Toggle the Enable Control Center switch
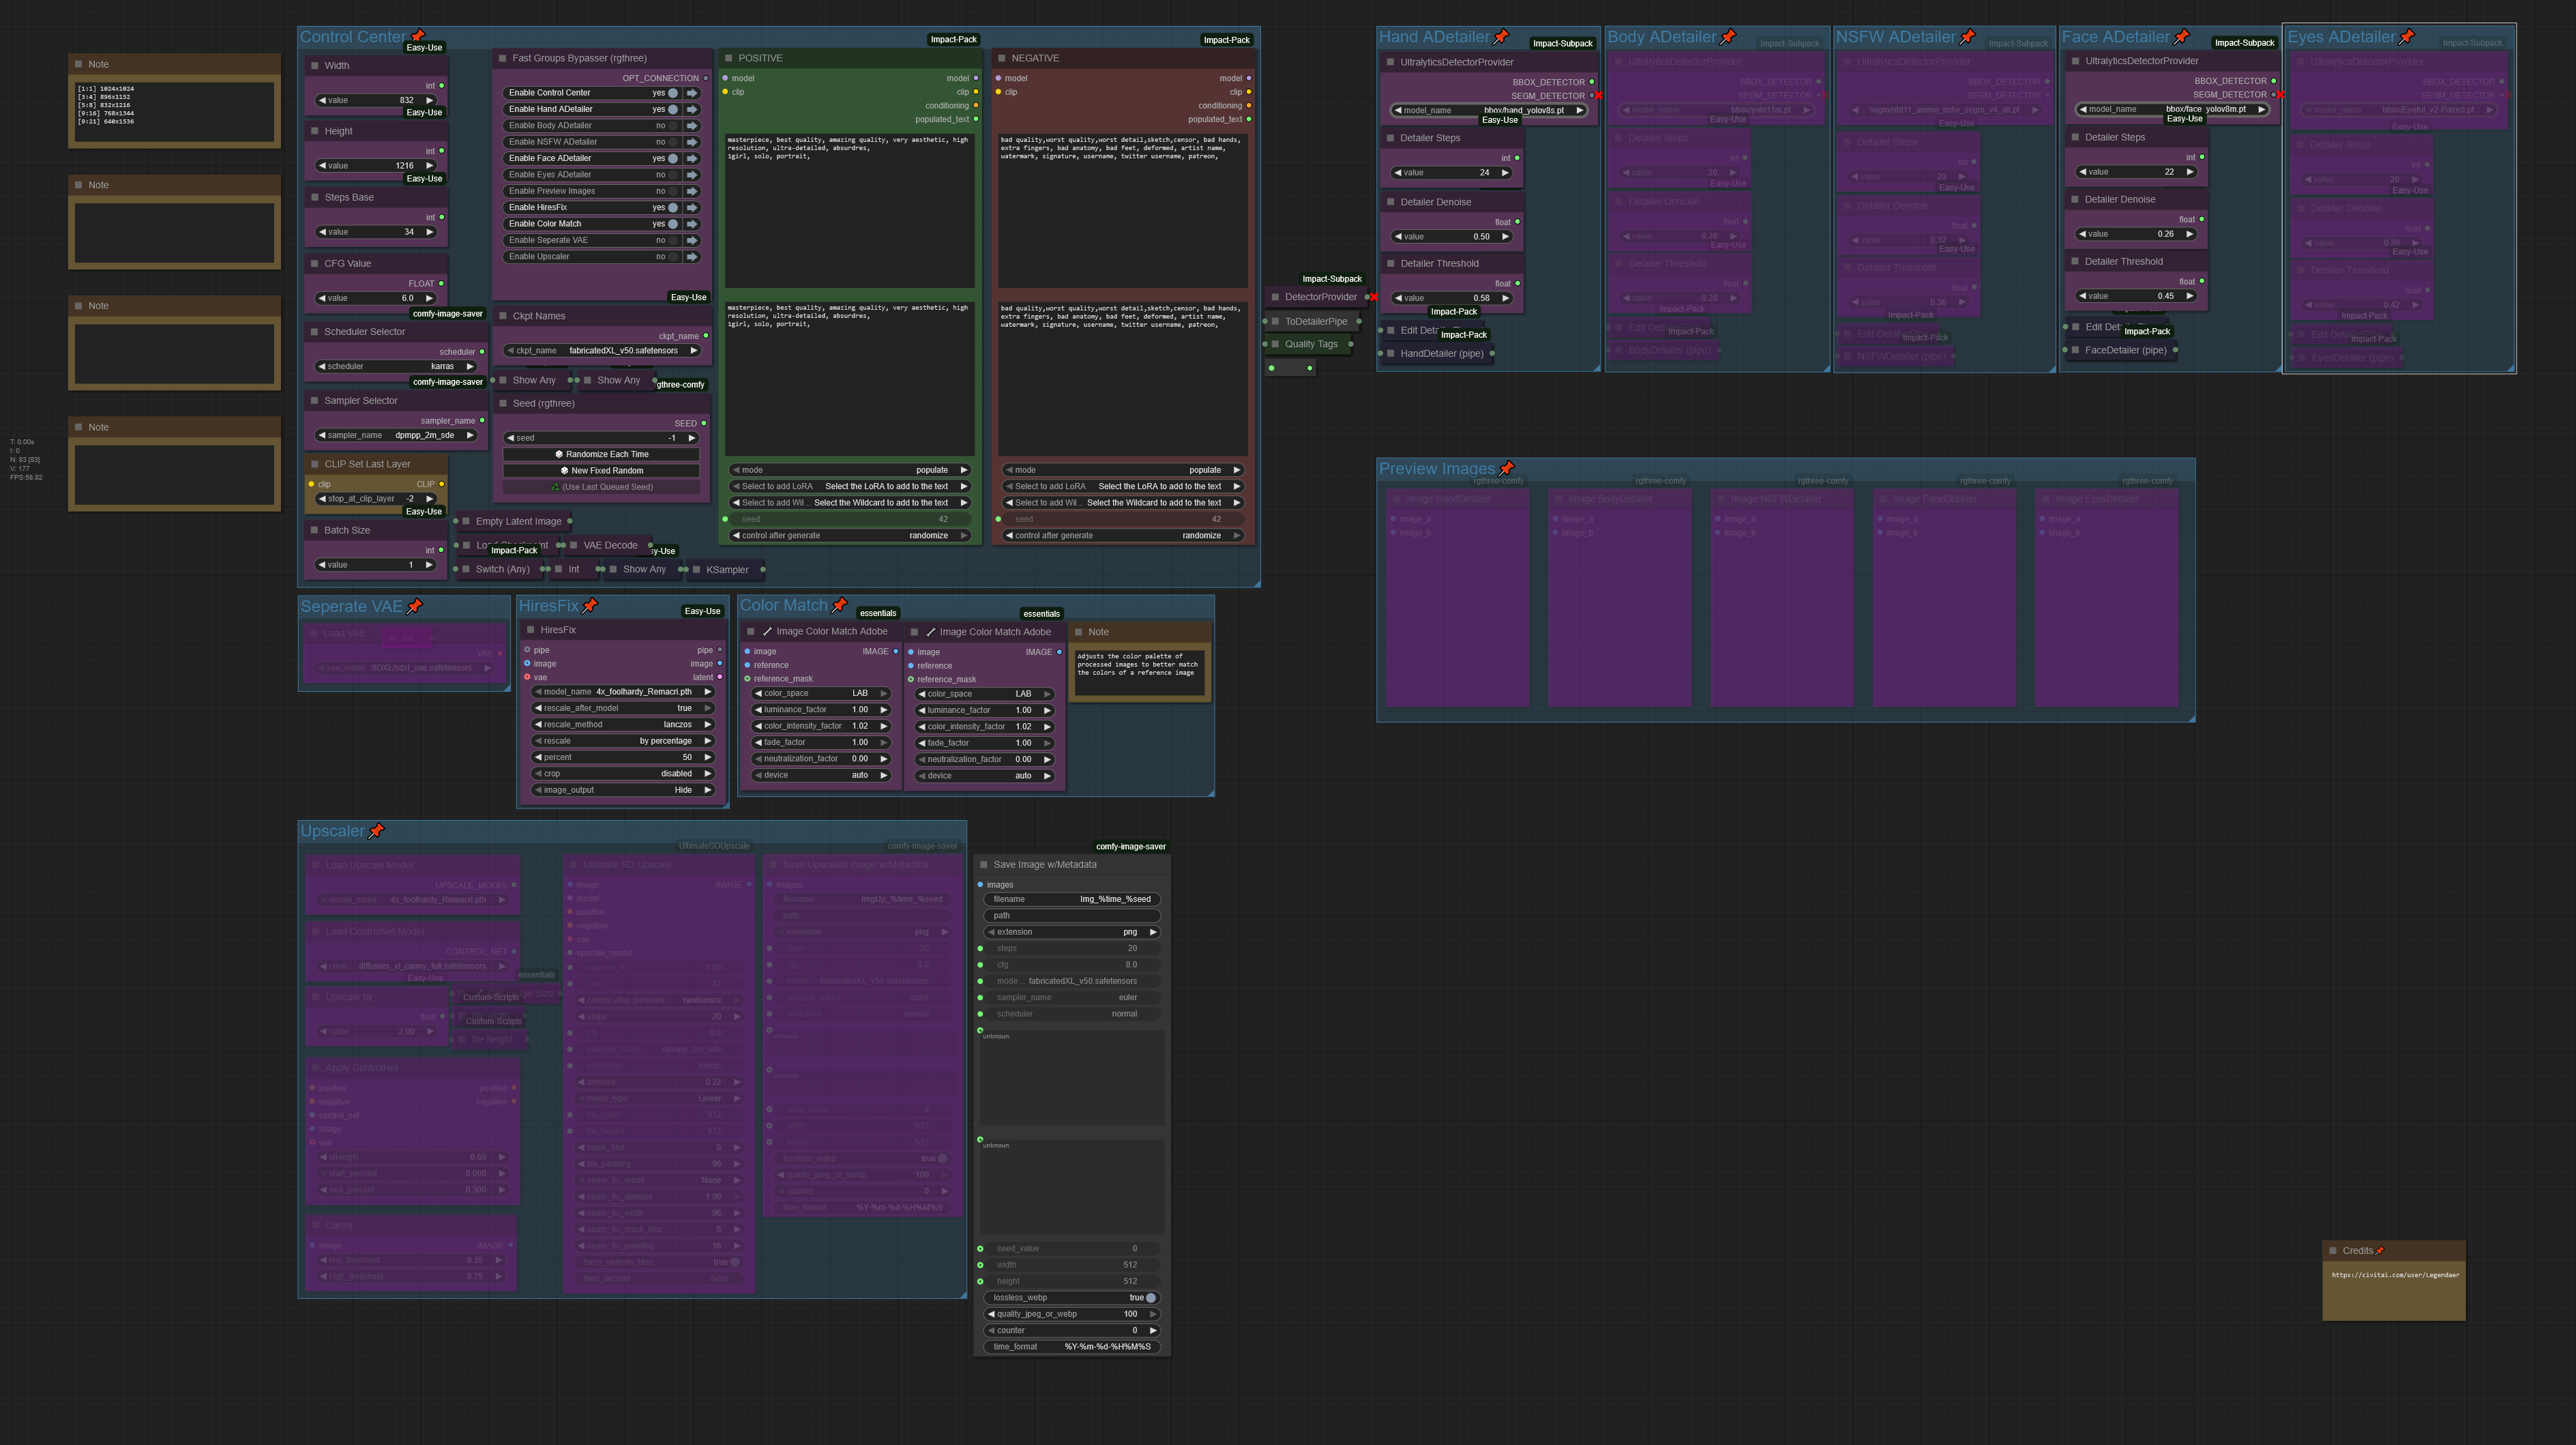The width and height of the screenshot is (2576, 1445). 673,93
